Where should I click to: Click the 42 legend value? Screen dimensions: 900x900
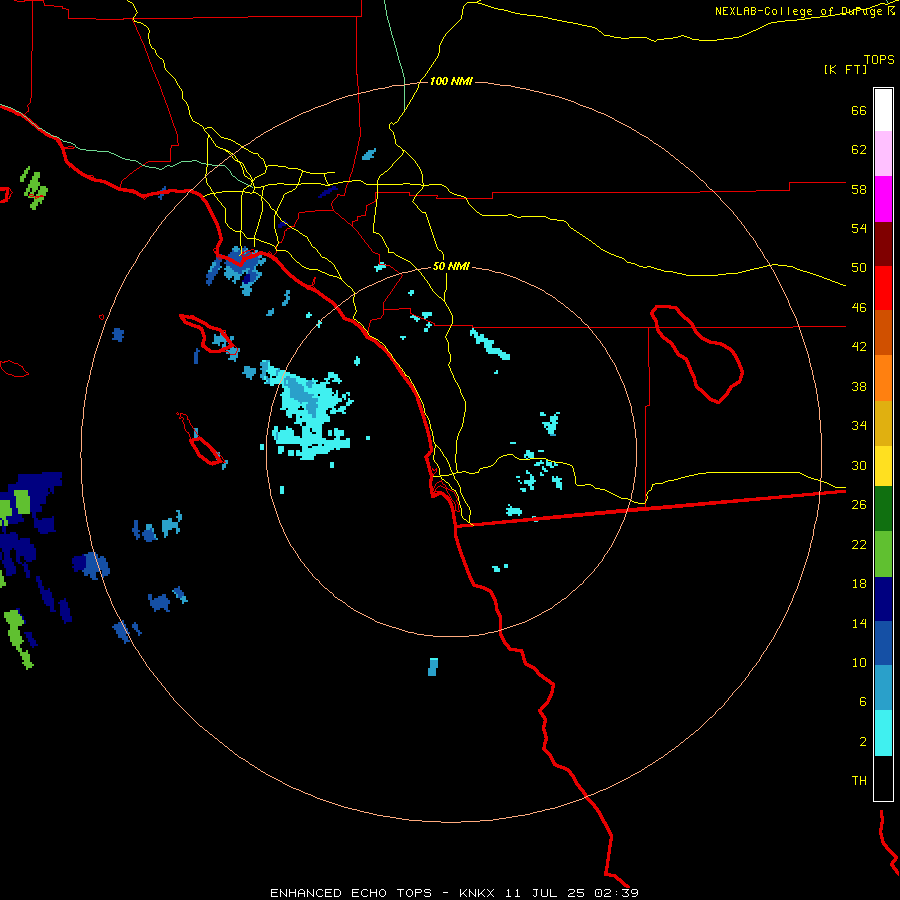859,347
